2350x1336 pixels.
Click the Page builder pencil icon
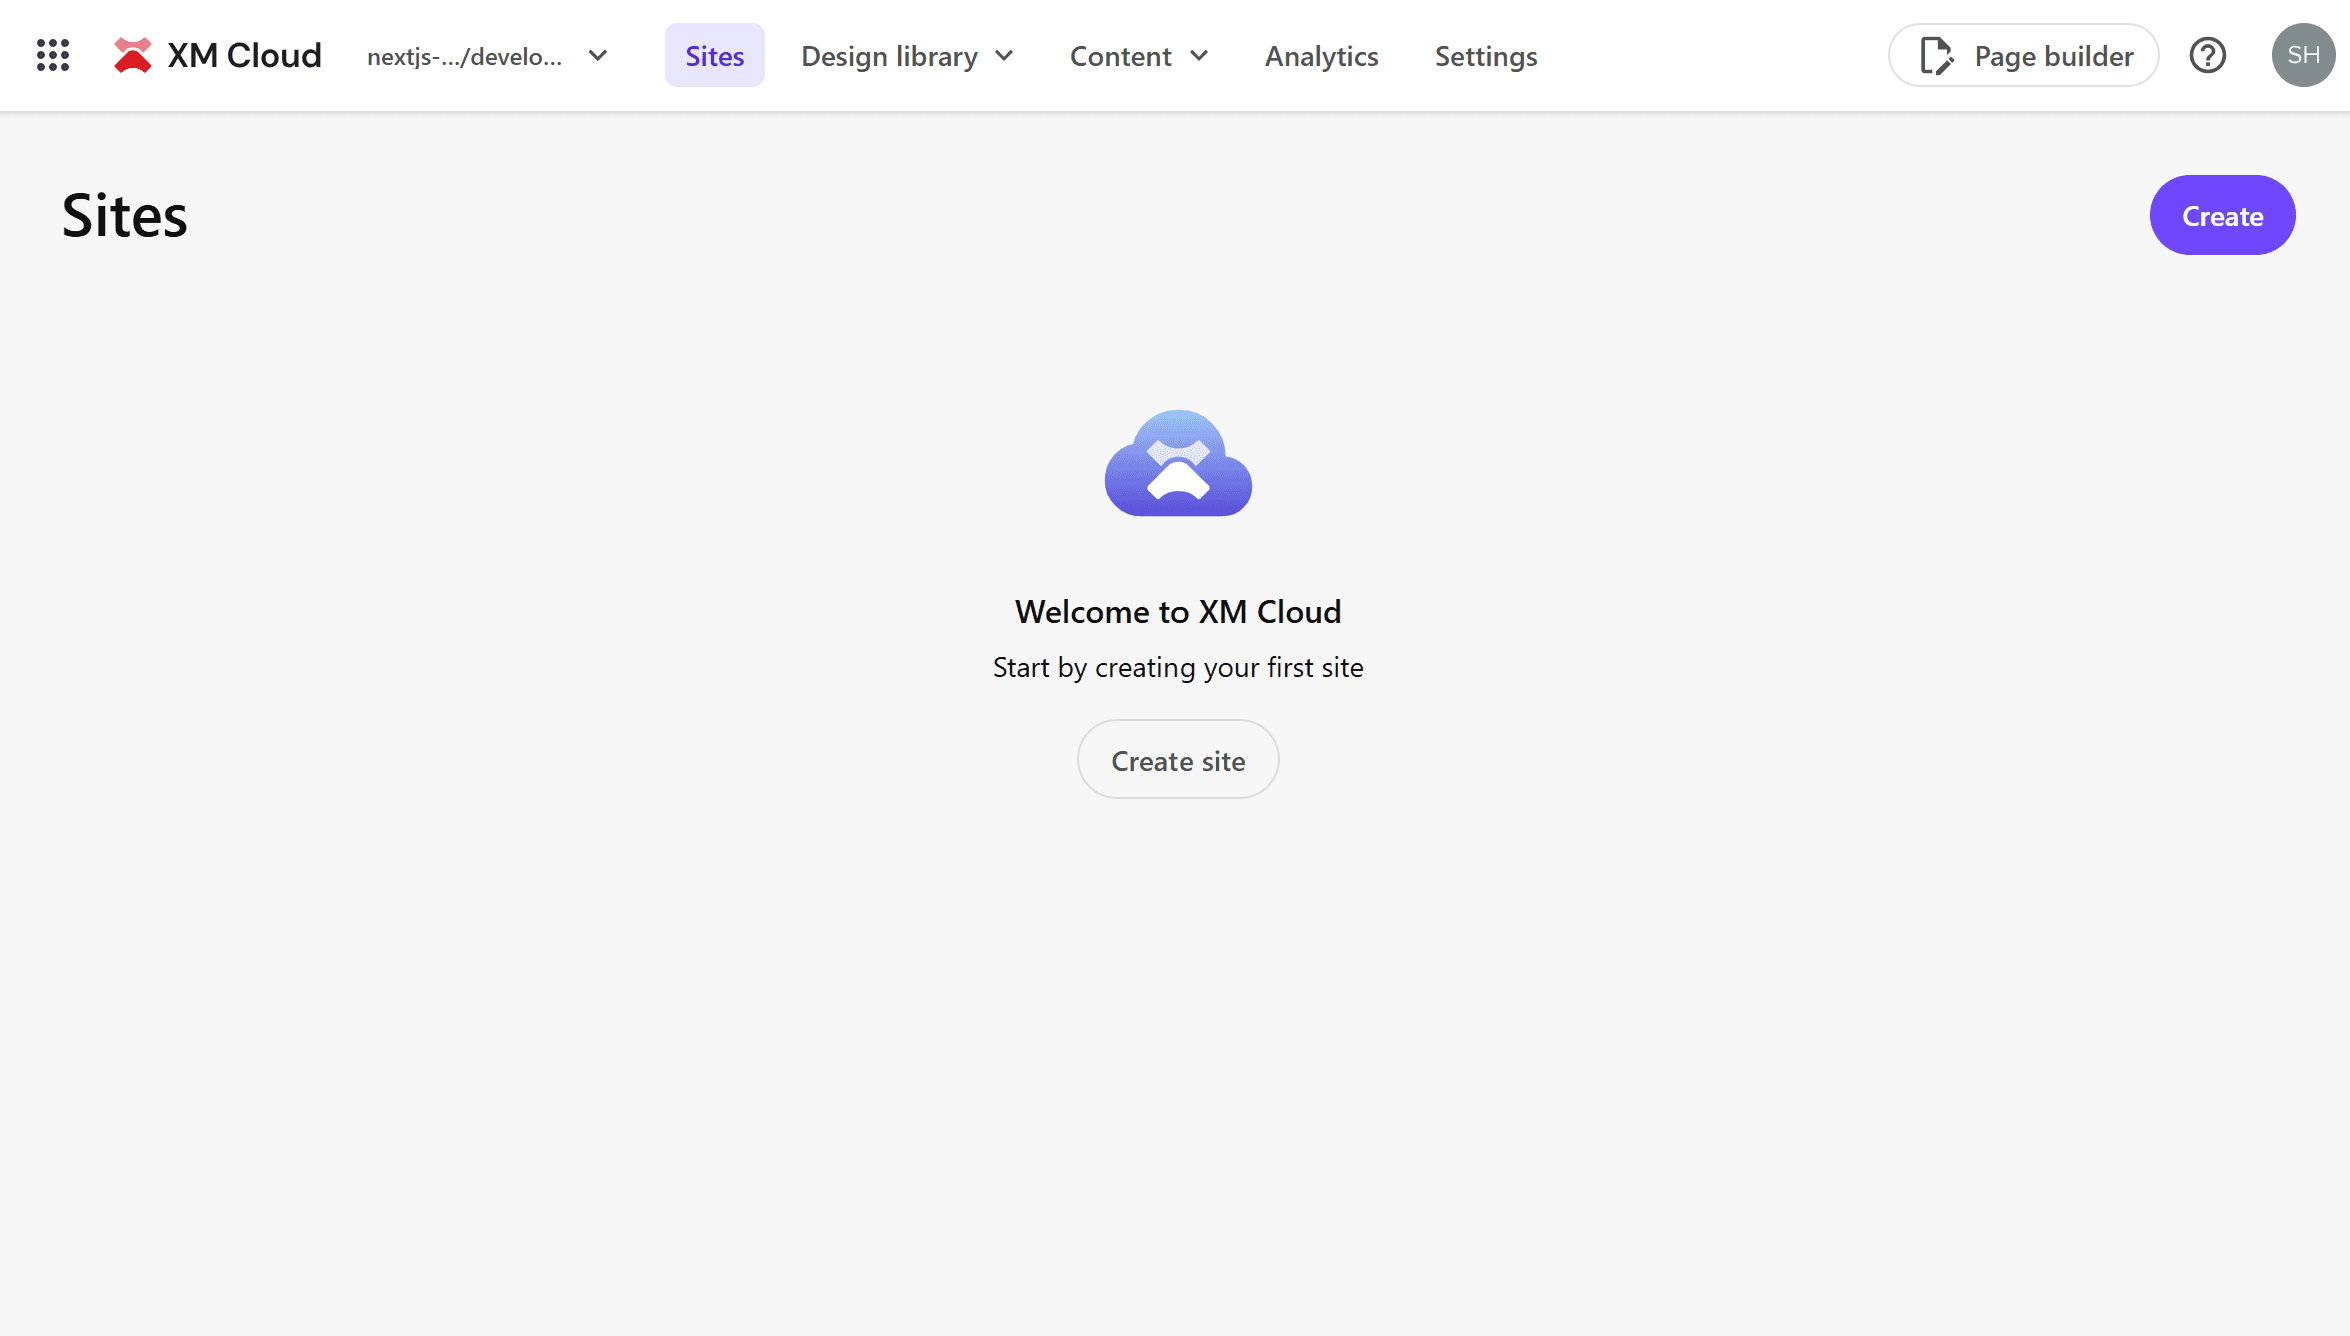[x=1936, y=56]
